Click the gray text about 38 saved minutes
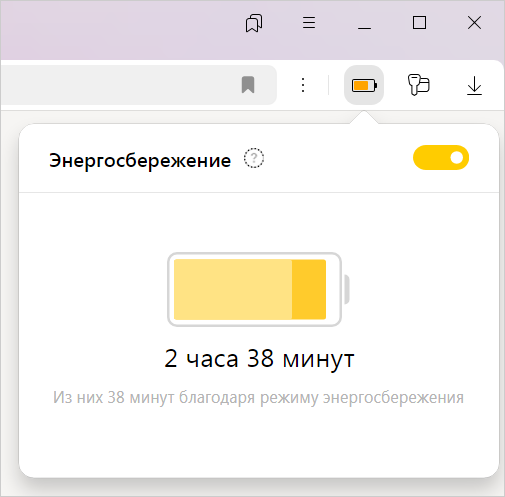The height and width of the screenshot is (497, 505). coord(258,397)
